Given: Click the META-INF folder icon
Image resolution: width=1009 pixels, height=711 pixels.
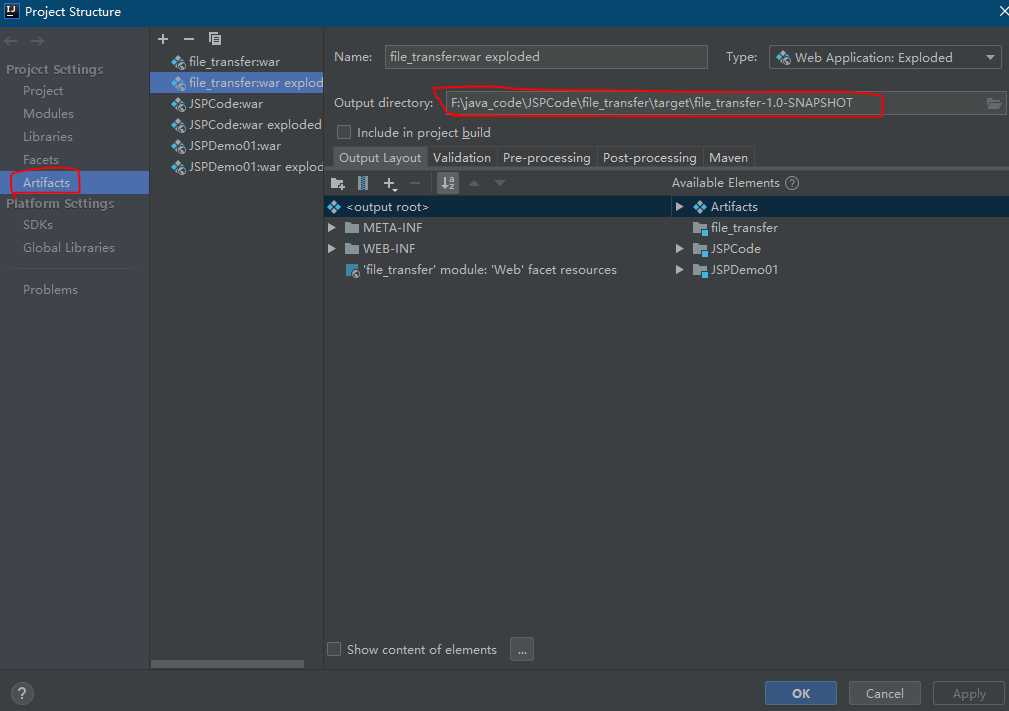Looking at the screenshot, I should click(351, 228).
